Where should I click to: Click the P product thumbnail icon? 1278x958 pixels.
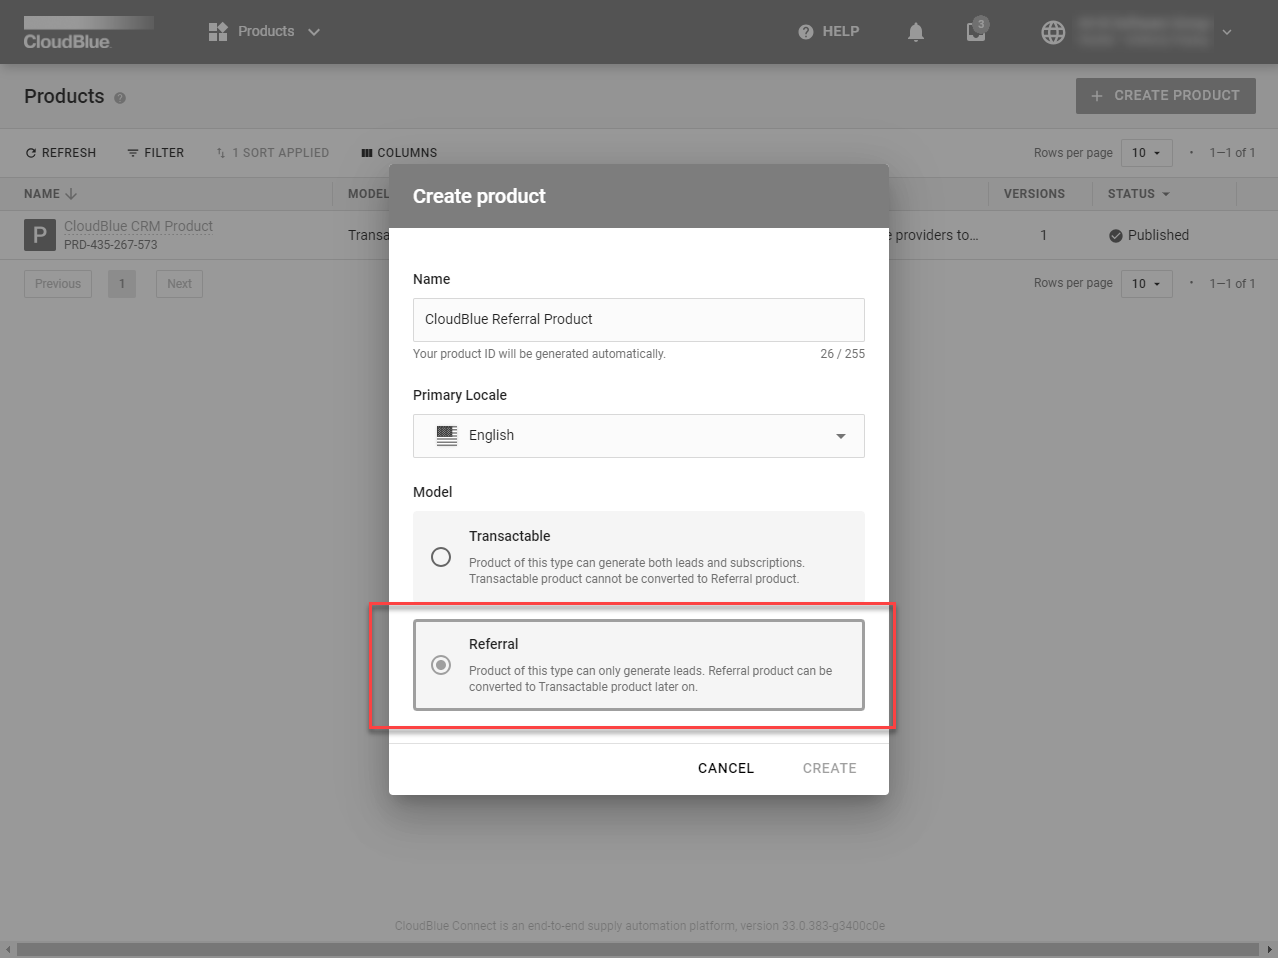click(x=40, y=235)
